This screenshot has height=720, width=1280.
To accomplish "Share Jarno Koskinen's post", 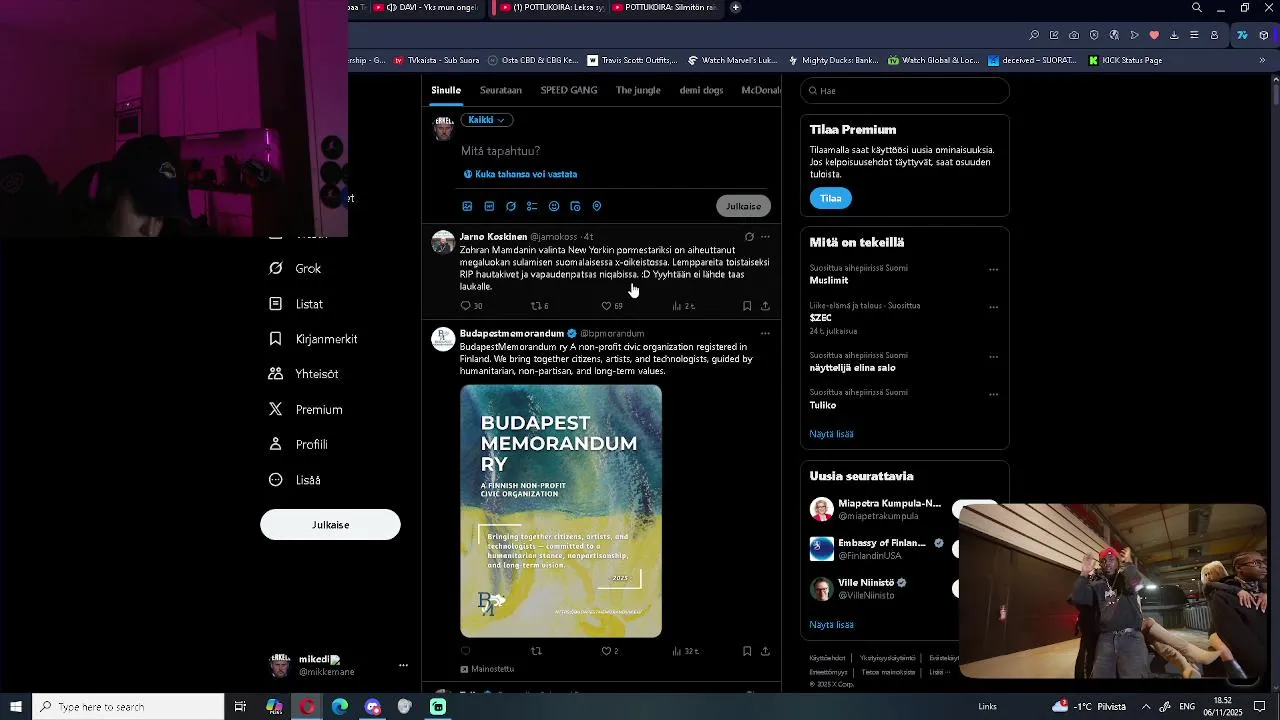I will pos(765,306).
